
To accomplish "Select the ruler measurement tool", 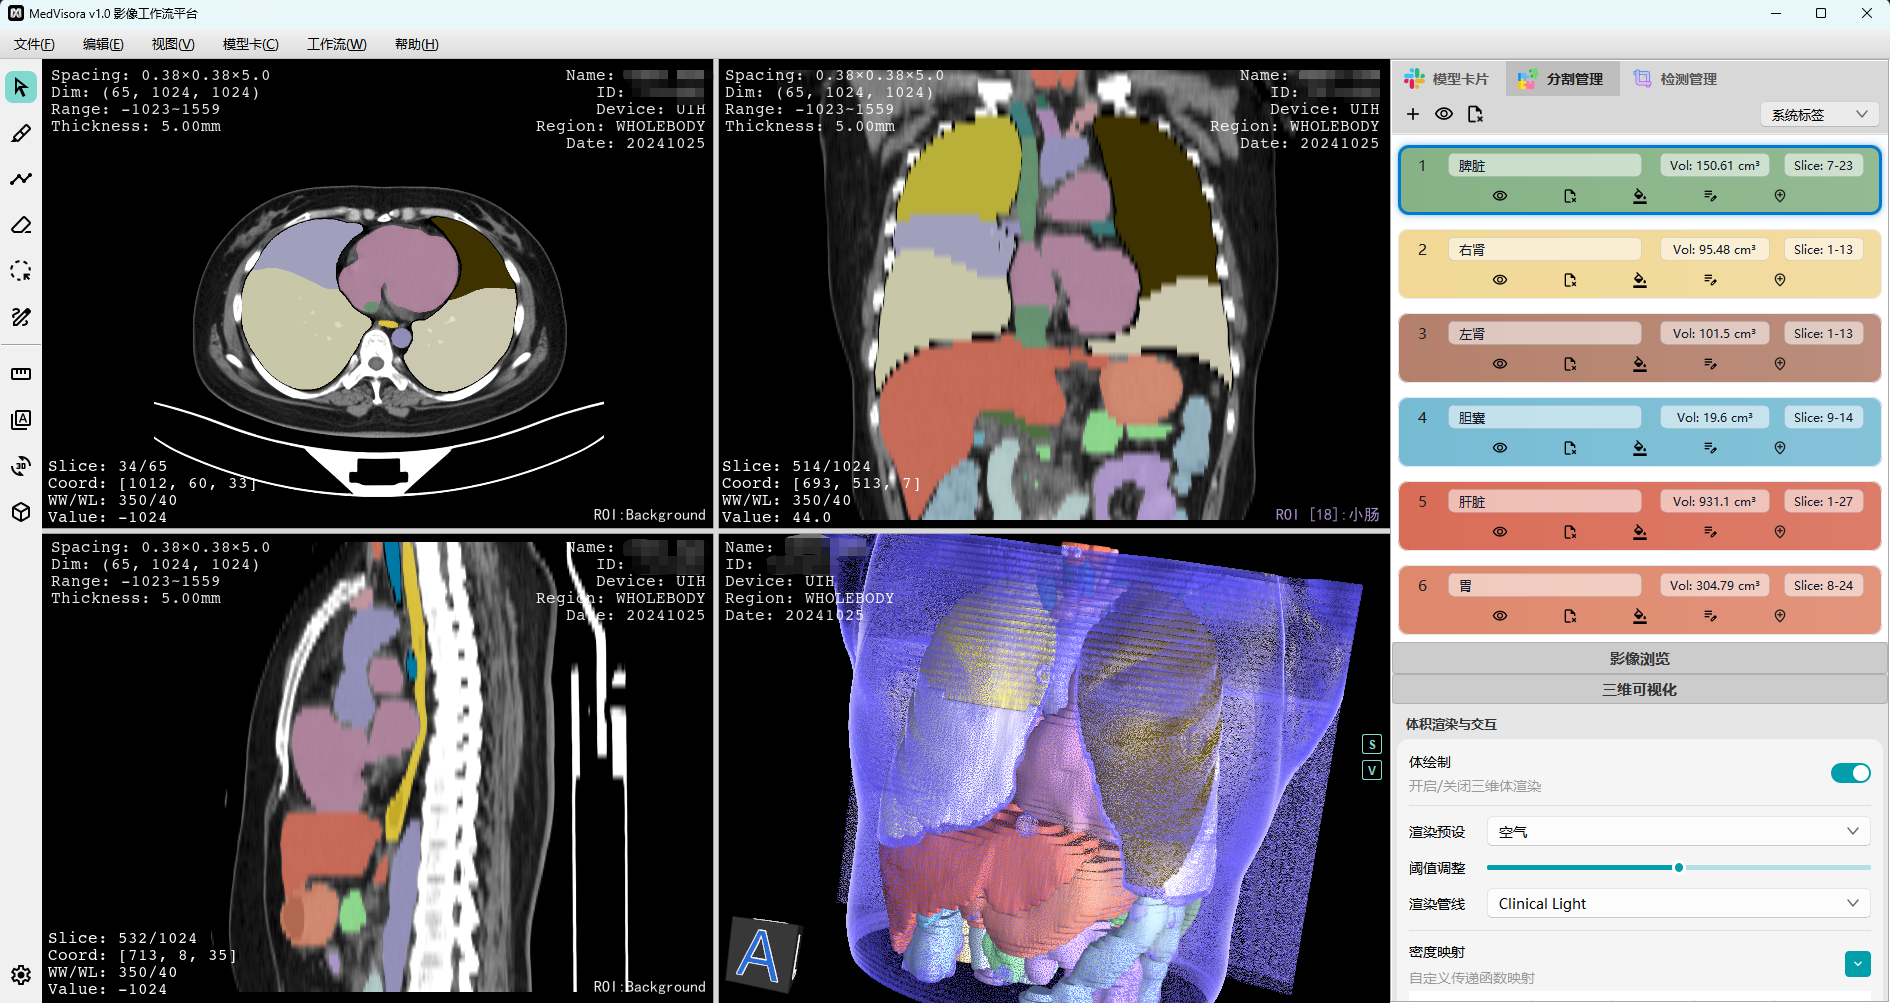I will point(21,374).
